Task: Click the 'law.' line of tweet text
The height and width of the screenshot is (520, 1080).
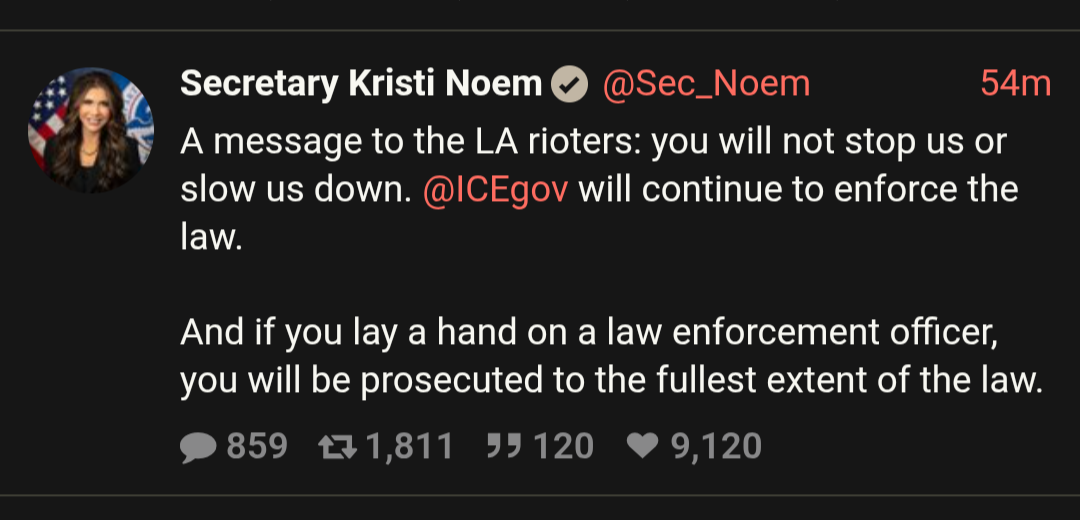Action: coord(211,238)
